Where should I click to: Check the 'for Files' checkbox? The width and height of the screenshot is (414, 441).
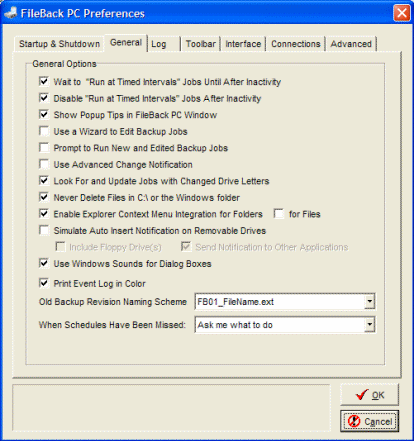pos(279,214)
